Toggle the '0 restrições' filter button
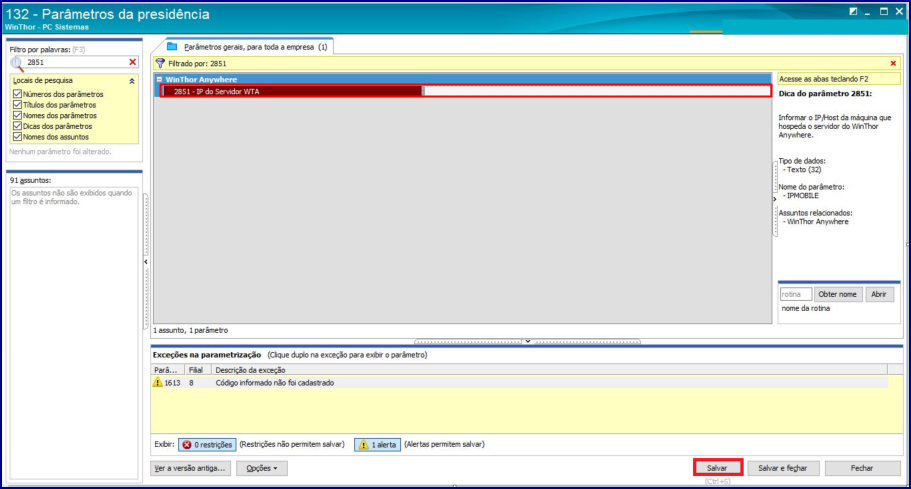Image resolution: width=911 pixels, height=489 pixels. tap(207, 445)
